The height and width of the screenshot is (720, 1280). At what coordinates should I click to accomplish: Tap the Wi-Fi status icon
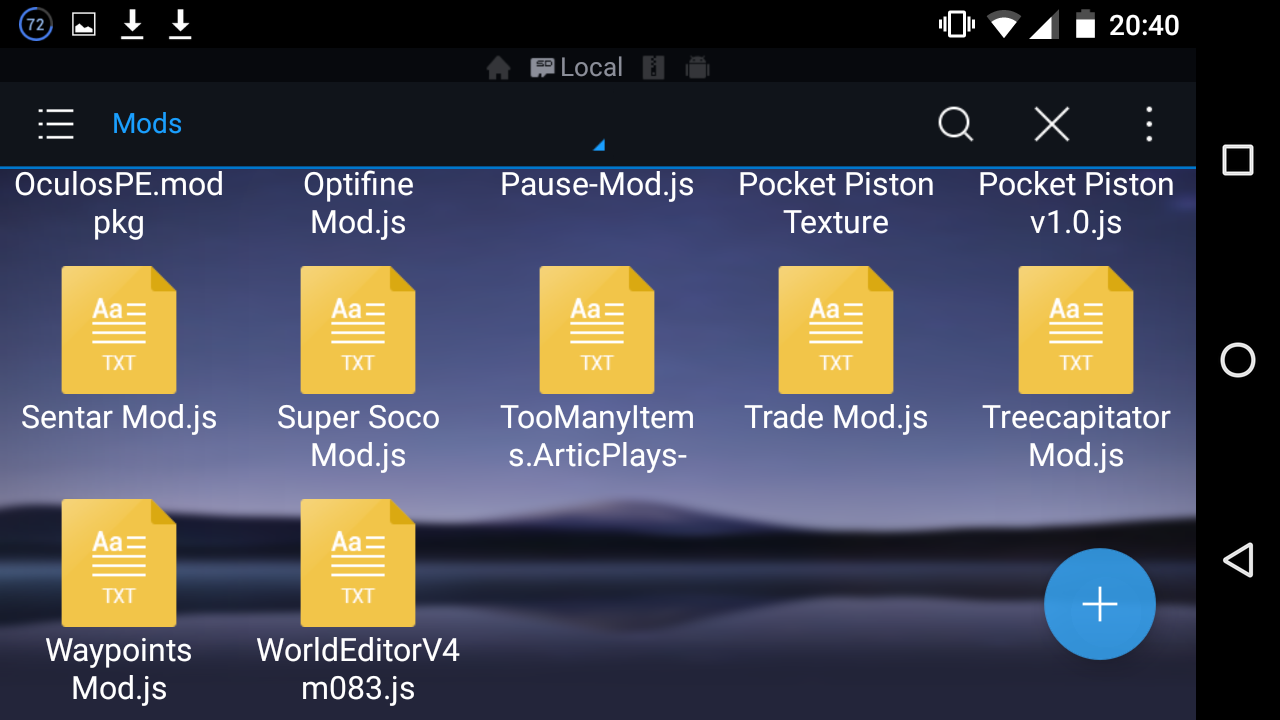(x=1003, y=24)
